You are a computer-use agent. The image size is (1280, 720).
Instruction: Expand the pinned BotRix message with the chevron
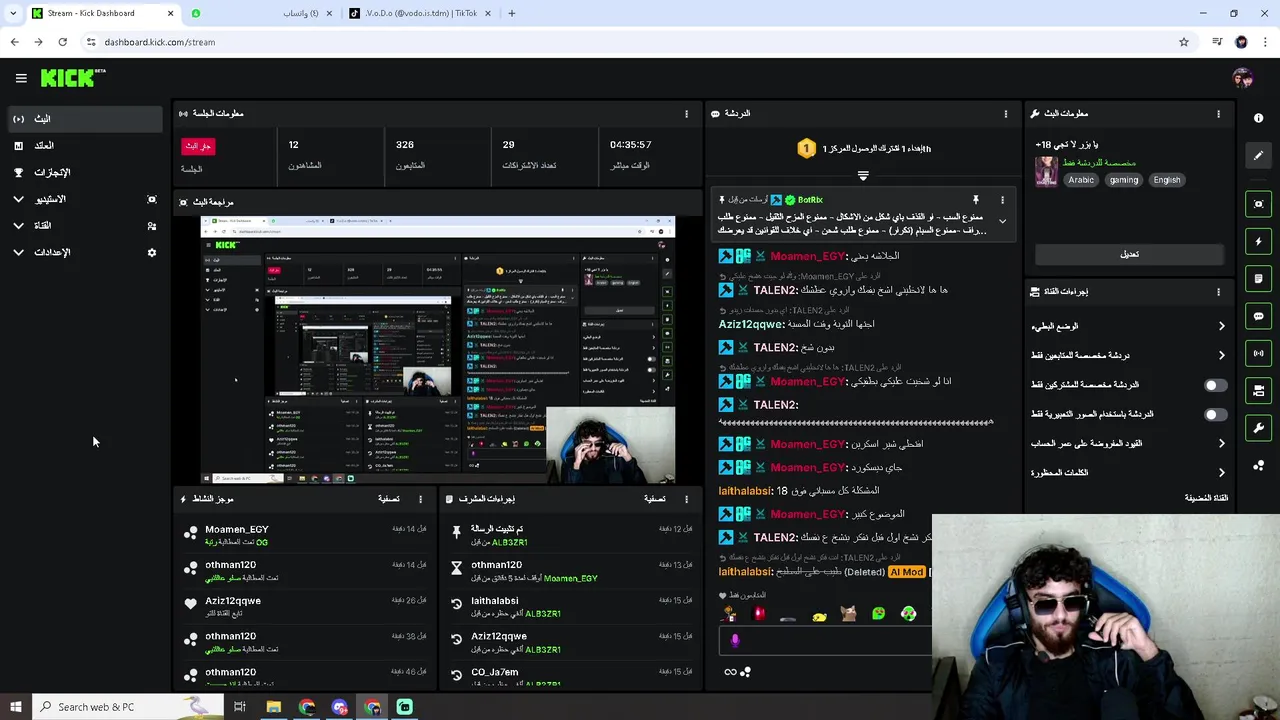coord(1002,222)
